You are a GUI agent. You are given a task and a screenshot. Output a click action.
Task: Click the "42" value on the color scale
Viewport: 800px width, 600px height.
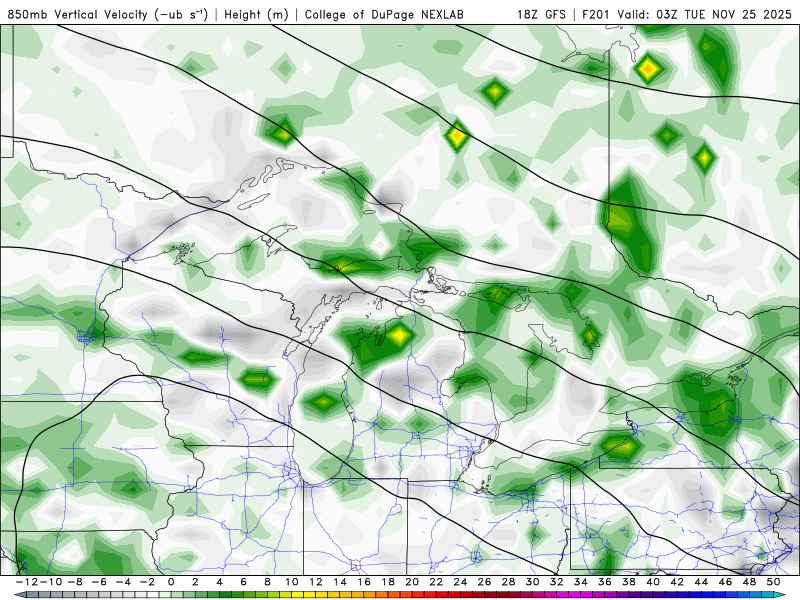(x=677, y=582)
